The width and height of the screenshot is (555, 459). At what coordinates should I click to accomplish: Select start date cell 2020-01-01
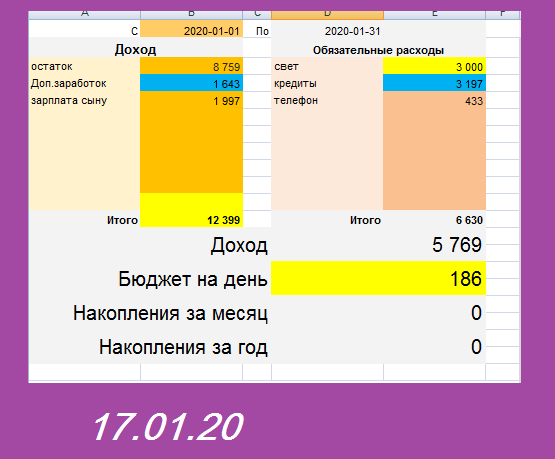[191, 29]
